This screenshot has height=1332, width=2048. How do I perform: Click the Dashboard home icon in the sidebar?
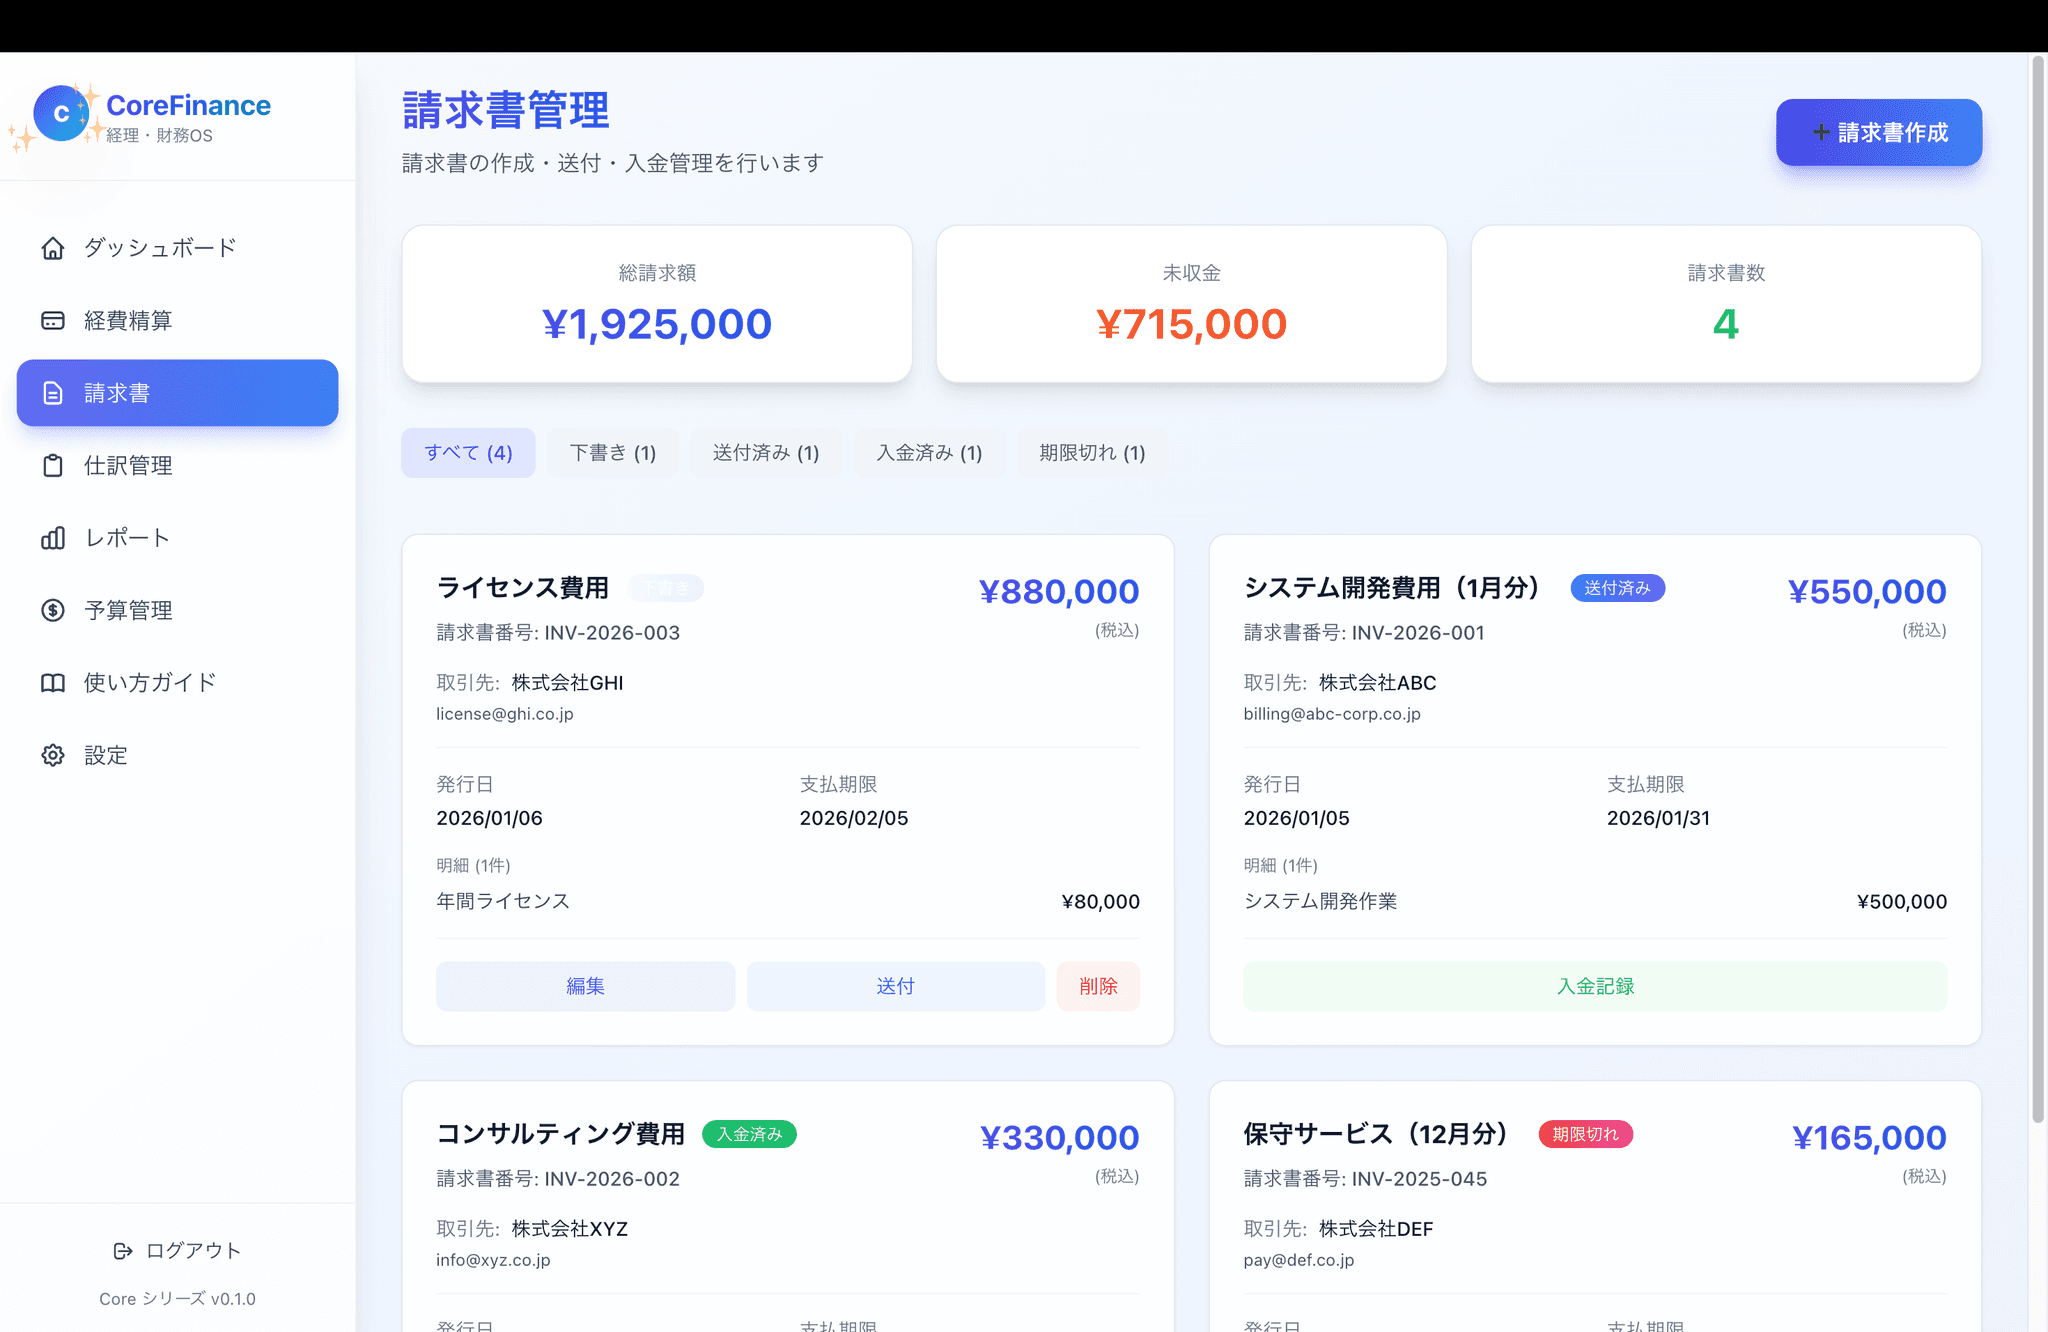[x=53, y=248]
